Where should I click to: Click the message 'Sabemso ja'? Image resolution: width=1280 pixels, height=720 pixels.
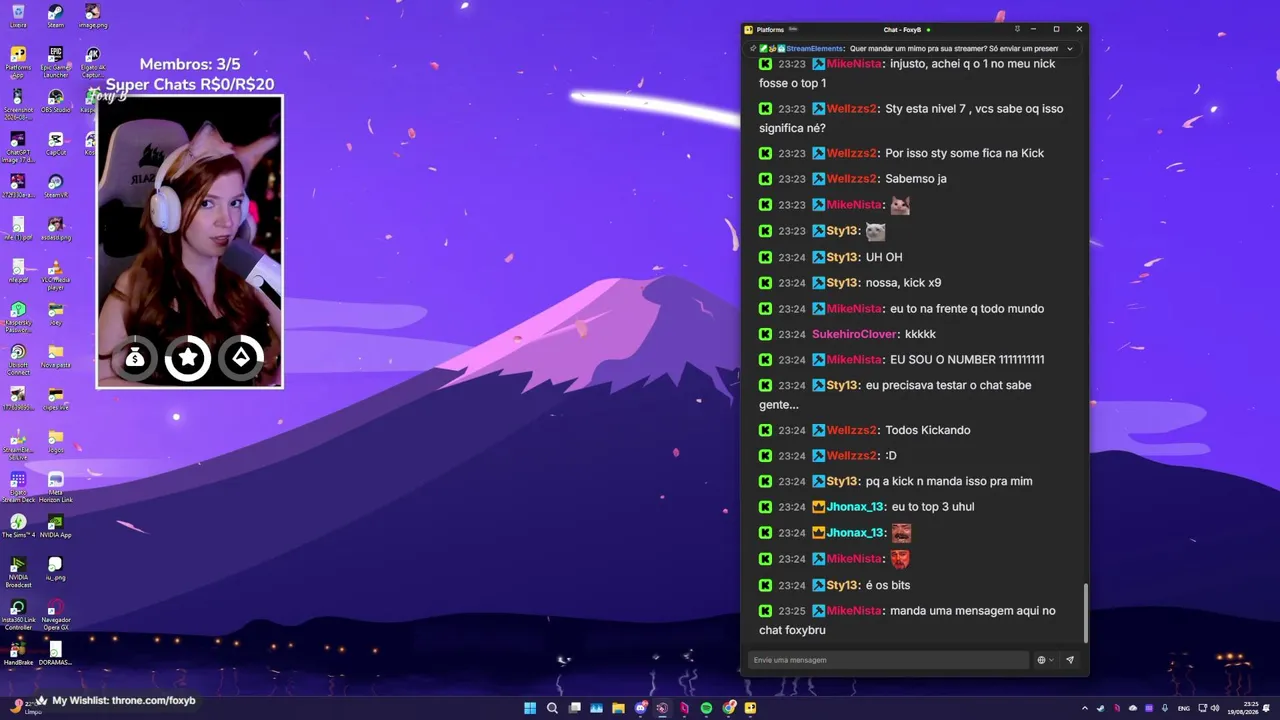916,179
